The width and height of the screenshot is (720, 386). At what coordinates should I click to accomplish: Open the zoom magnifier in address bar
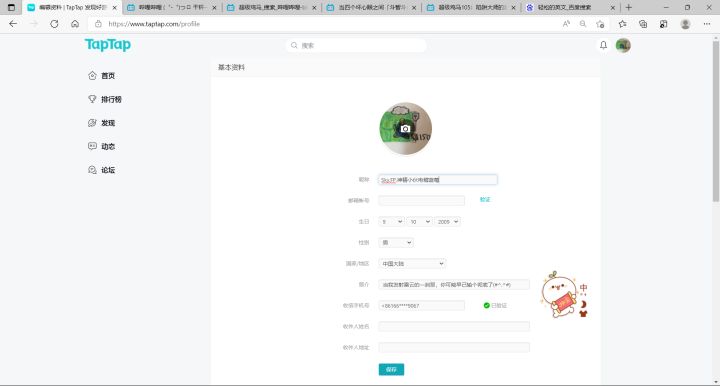[583, 24]
